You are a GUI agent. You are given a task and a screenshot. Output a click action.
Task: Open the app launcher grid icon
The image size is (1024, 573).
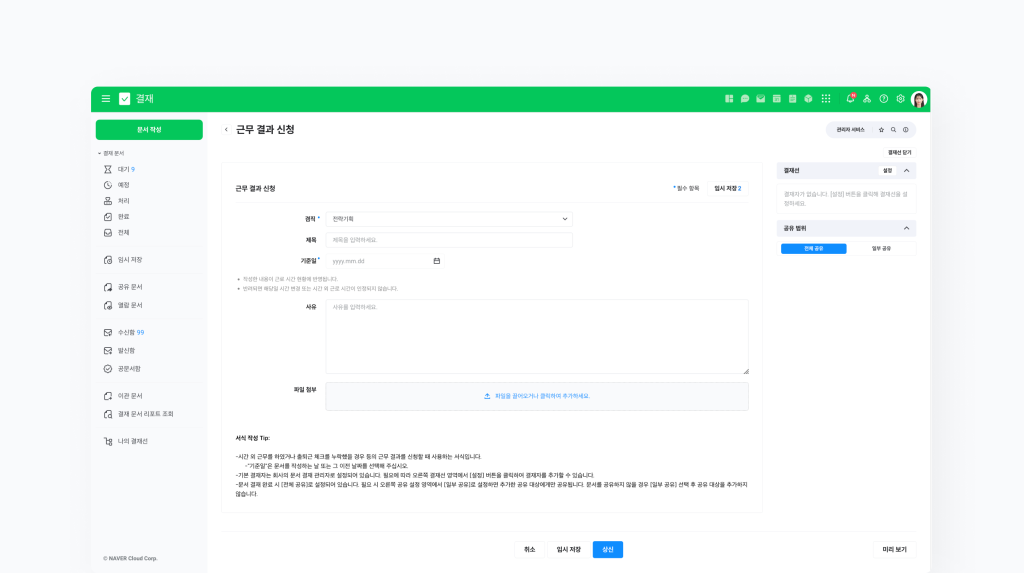[x=825, y=99]
